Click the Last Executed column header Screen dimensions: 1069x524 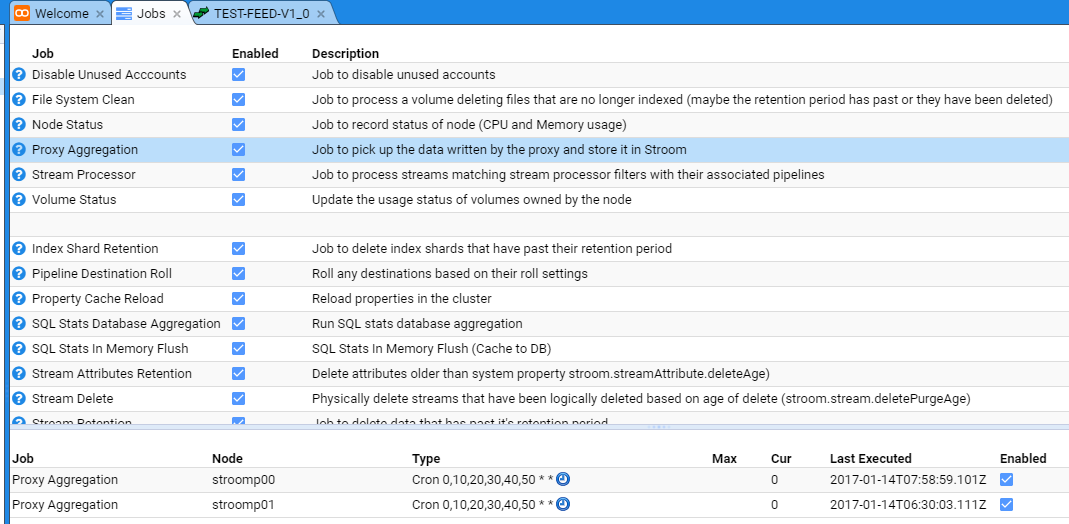[870, 458]
